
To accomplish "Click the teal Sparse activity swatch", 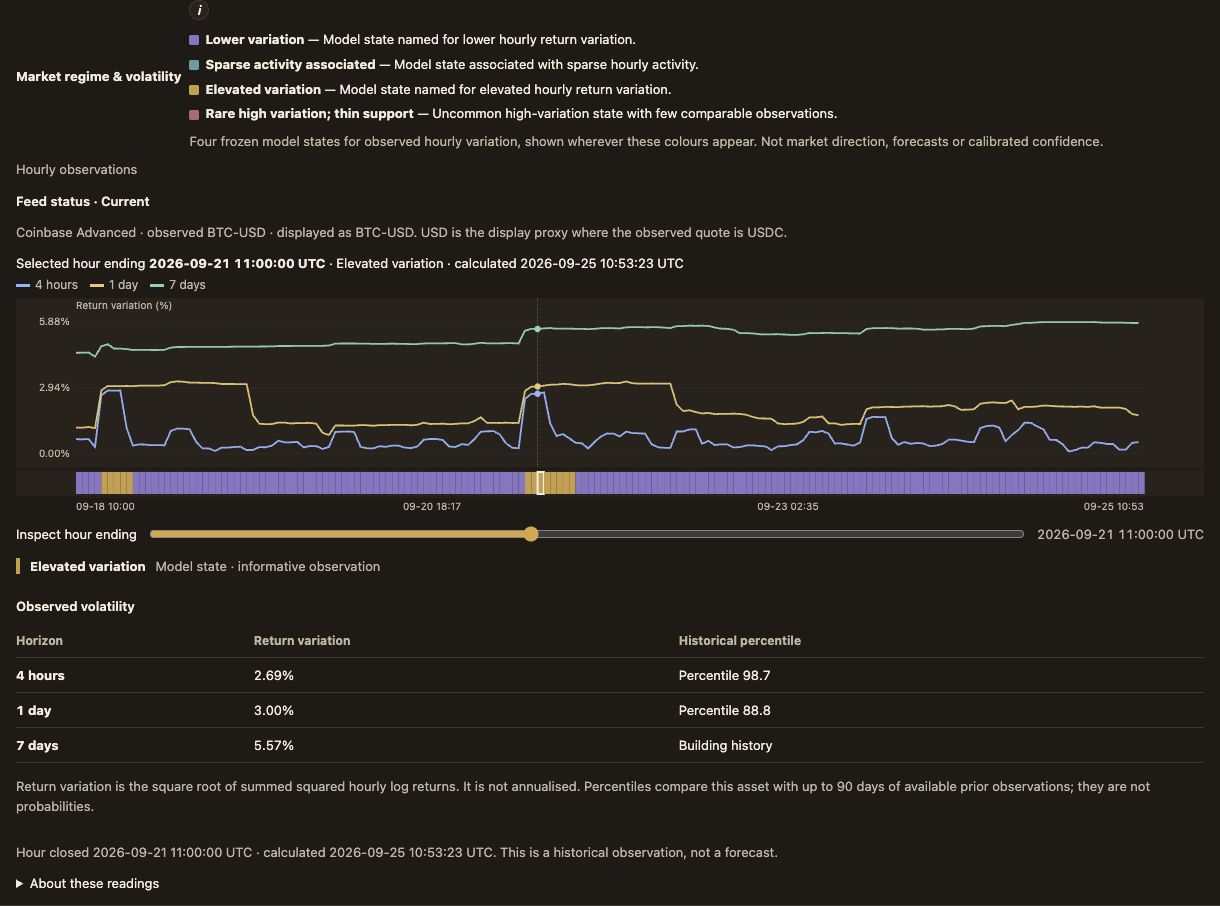I will click(194, 65).
